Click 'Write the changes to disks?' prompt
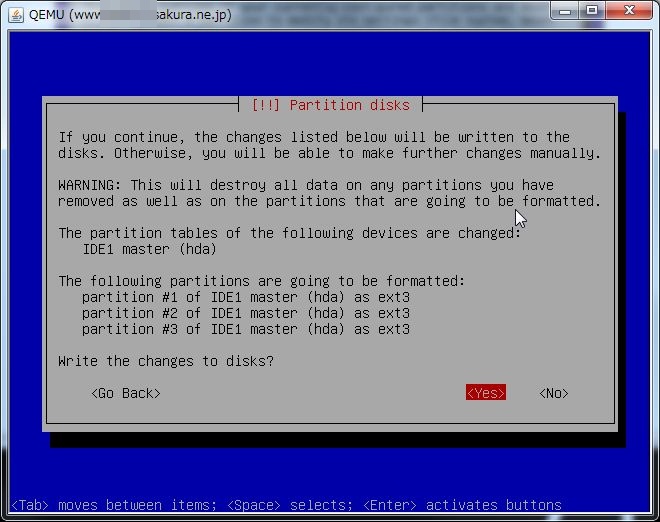The image size is (660, 522). (x=166, y=361)
